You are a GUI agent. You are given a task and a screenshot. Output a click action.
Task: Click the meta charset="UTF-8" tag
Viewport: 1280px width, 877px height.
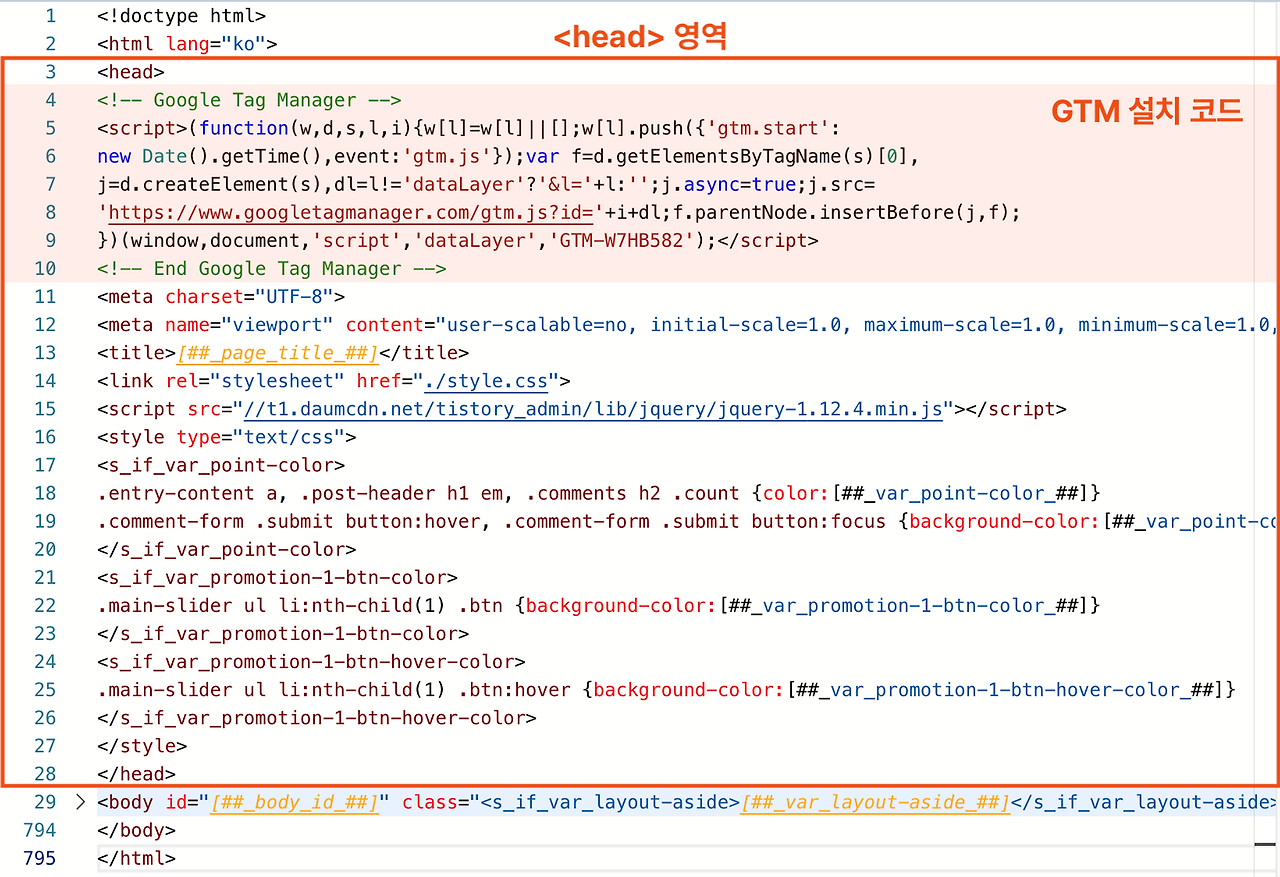coord(221,297)
